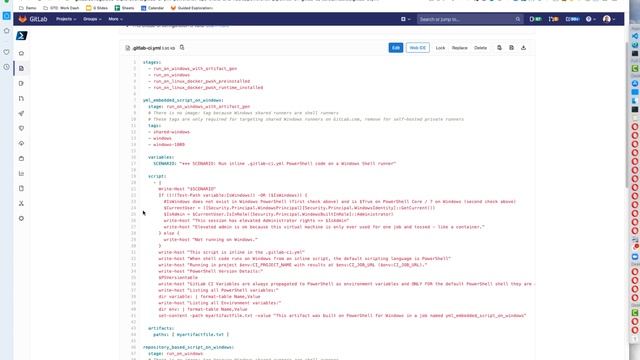
Task: Click the '- shared-windows' code line
Action: click(x=169, y=132)
